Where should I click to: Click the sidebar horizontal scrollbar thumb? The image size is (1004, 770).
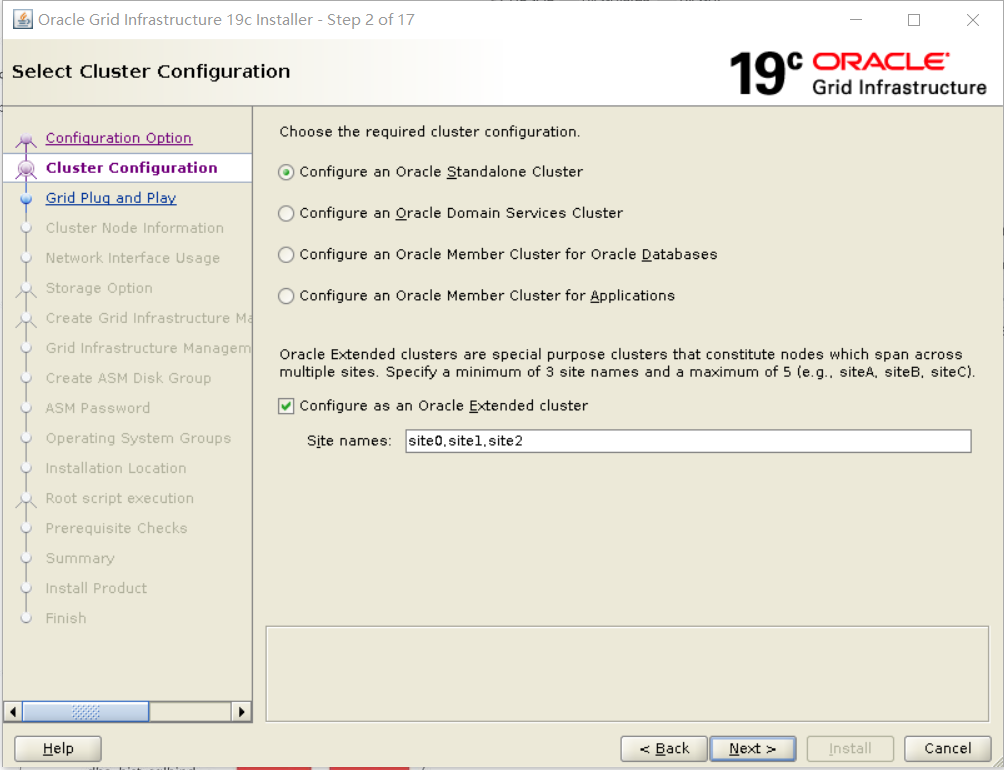pos(86,712)
